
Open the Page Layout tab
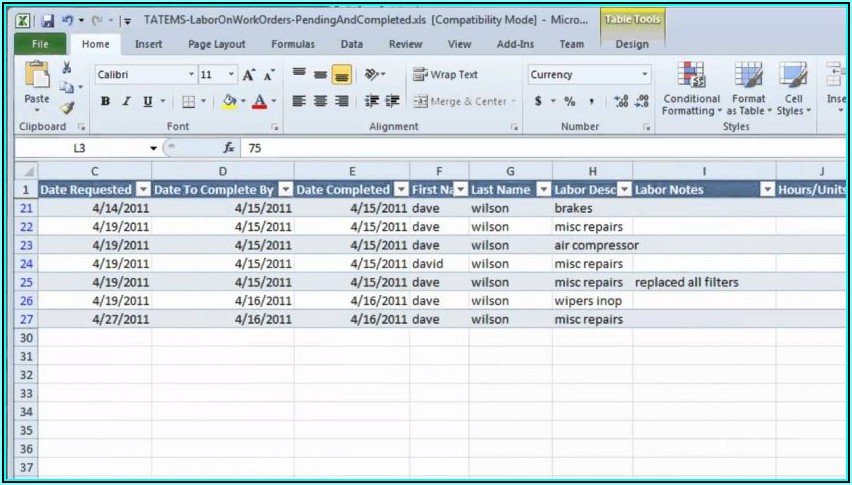(x=216, y=44)
